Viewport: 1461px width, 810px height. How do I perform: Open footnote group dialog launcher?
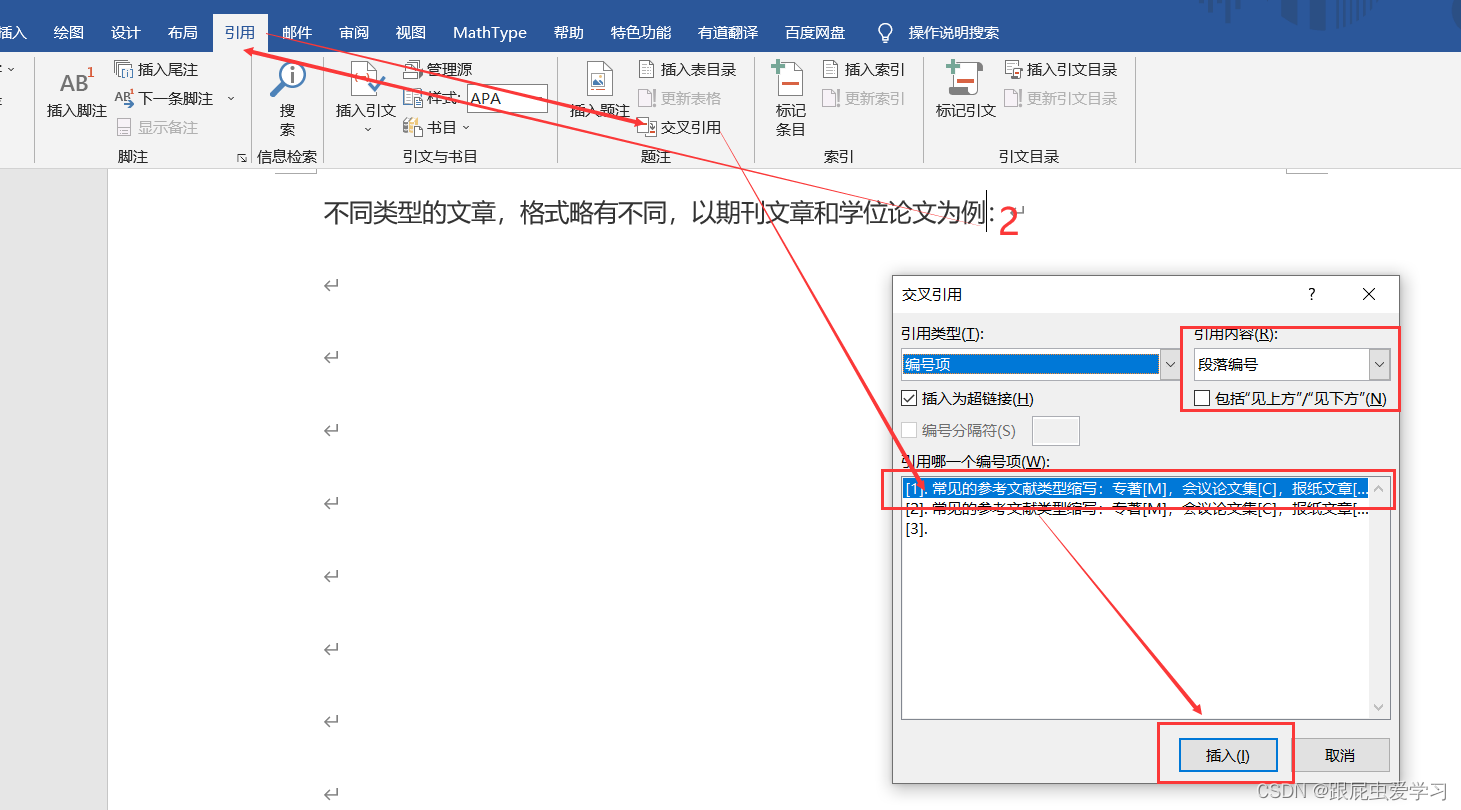[x=241, y=157]
